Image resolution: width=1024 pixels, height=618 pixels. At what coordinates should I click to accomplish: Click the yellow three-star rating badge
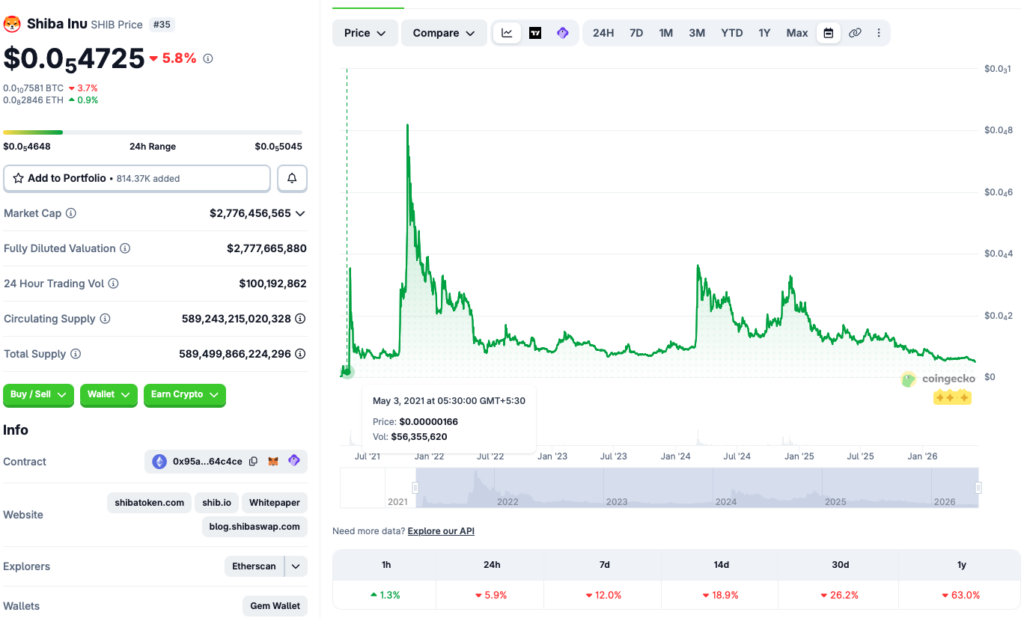[x=952, y=397]
